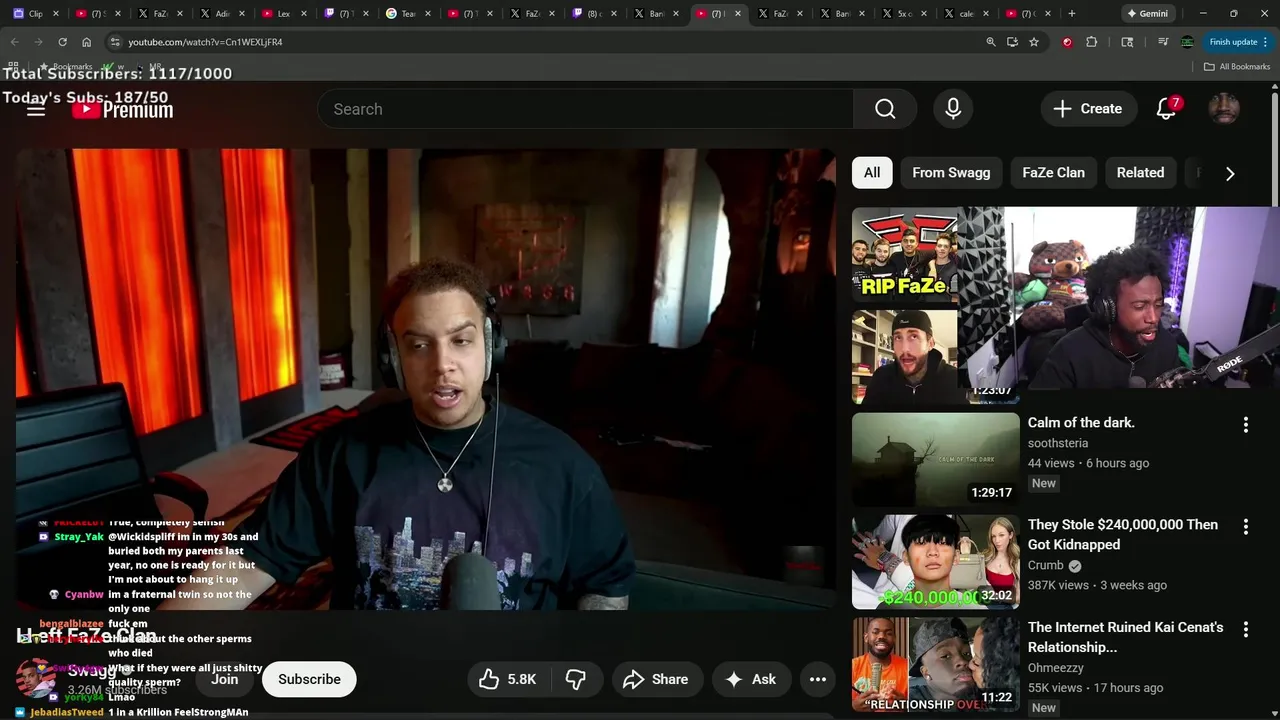Open the red extension icon
Viewport: 1280px width, 720px height.
[x=1067, y=42]
